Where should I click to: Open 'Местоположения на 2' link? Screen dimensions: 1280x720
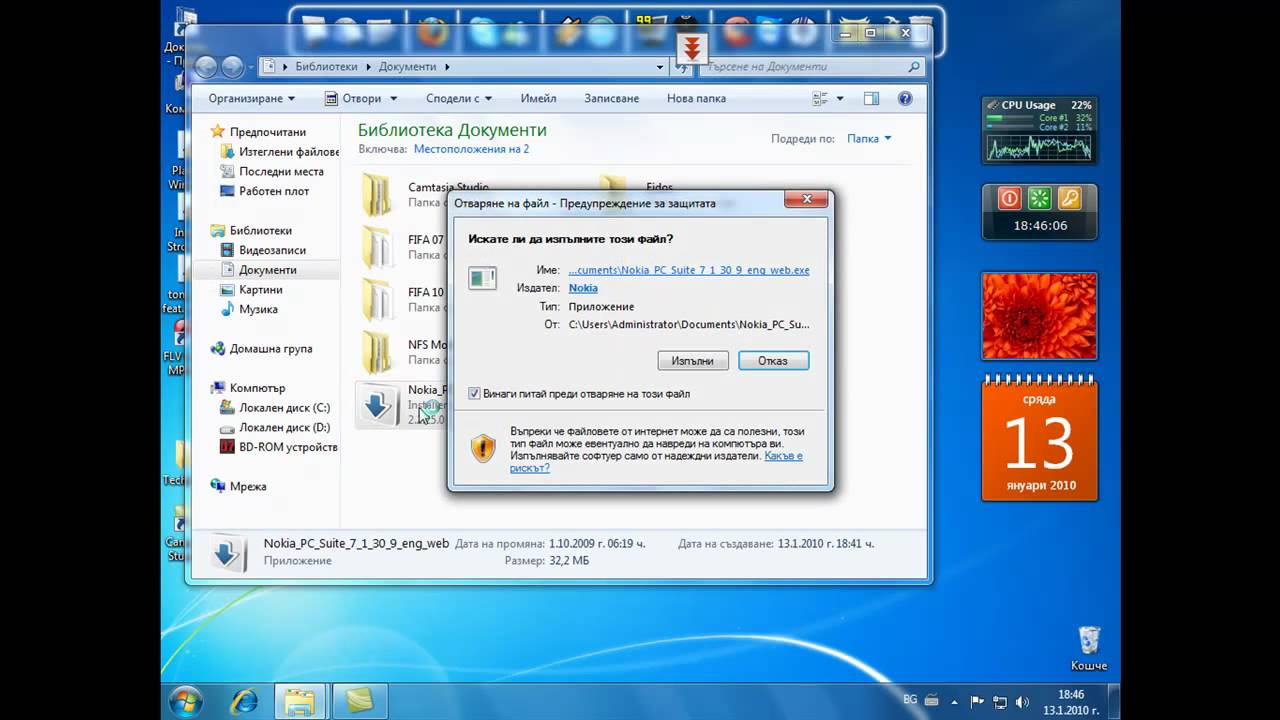coord(471,149)
